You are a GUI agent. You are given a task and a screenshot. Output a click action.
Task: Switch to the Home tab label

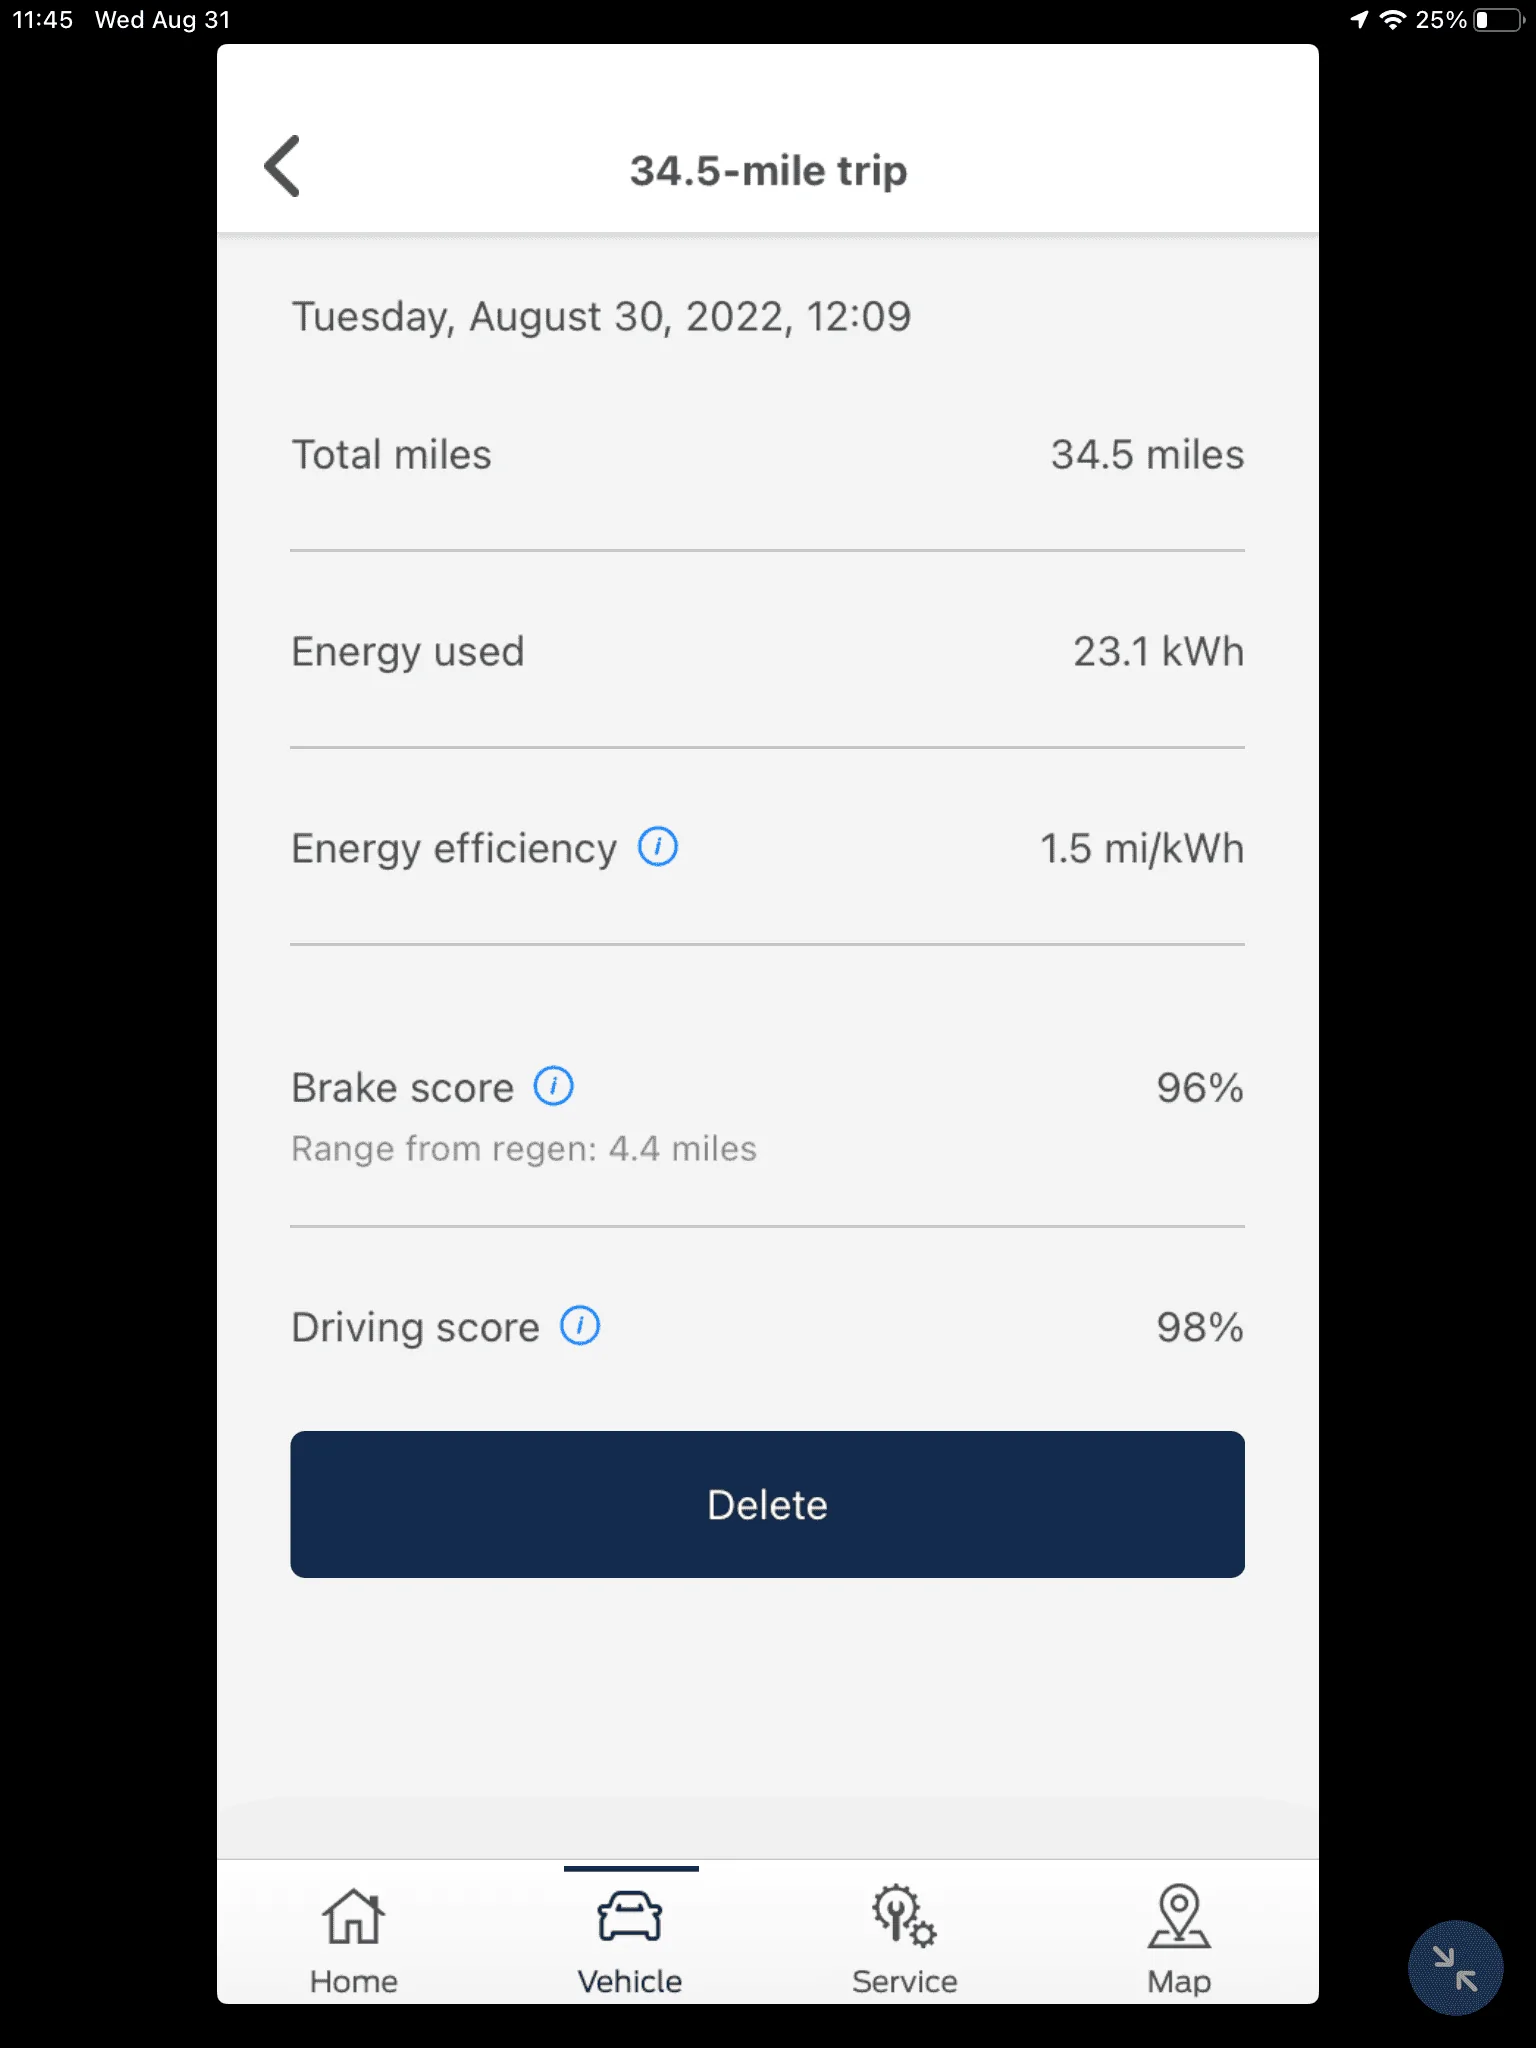pyautogui.click(x=353, y=1982)
